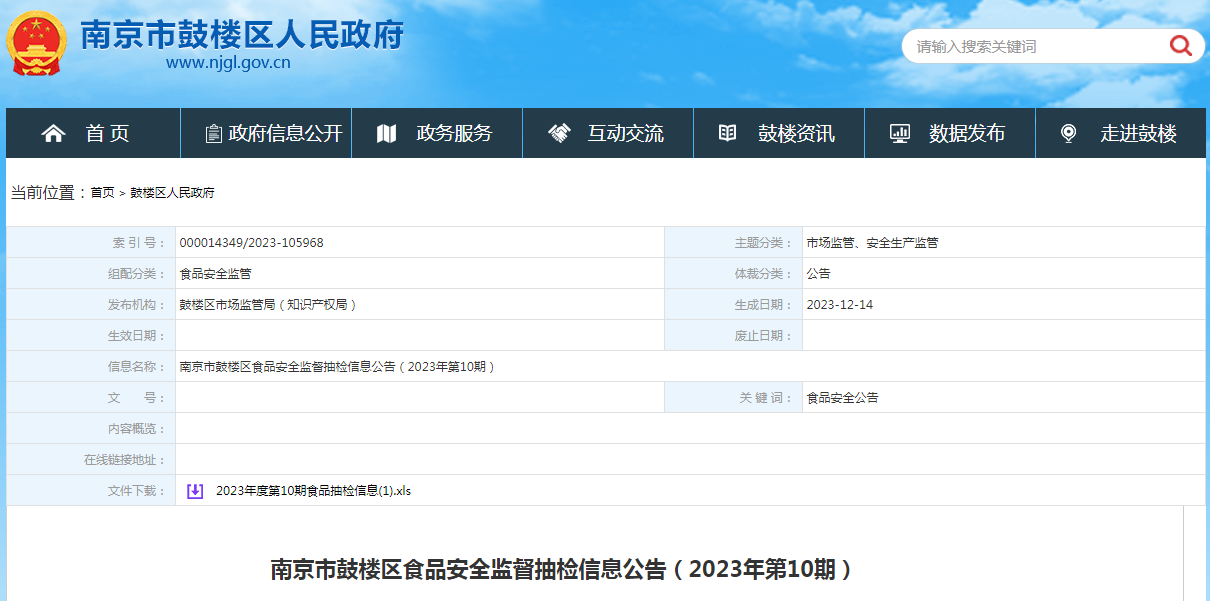Click the handshake icon beside 互动交流
1210x601 pixels.
point(559,133)
